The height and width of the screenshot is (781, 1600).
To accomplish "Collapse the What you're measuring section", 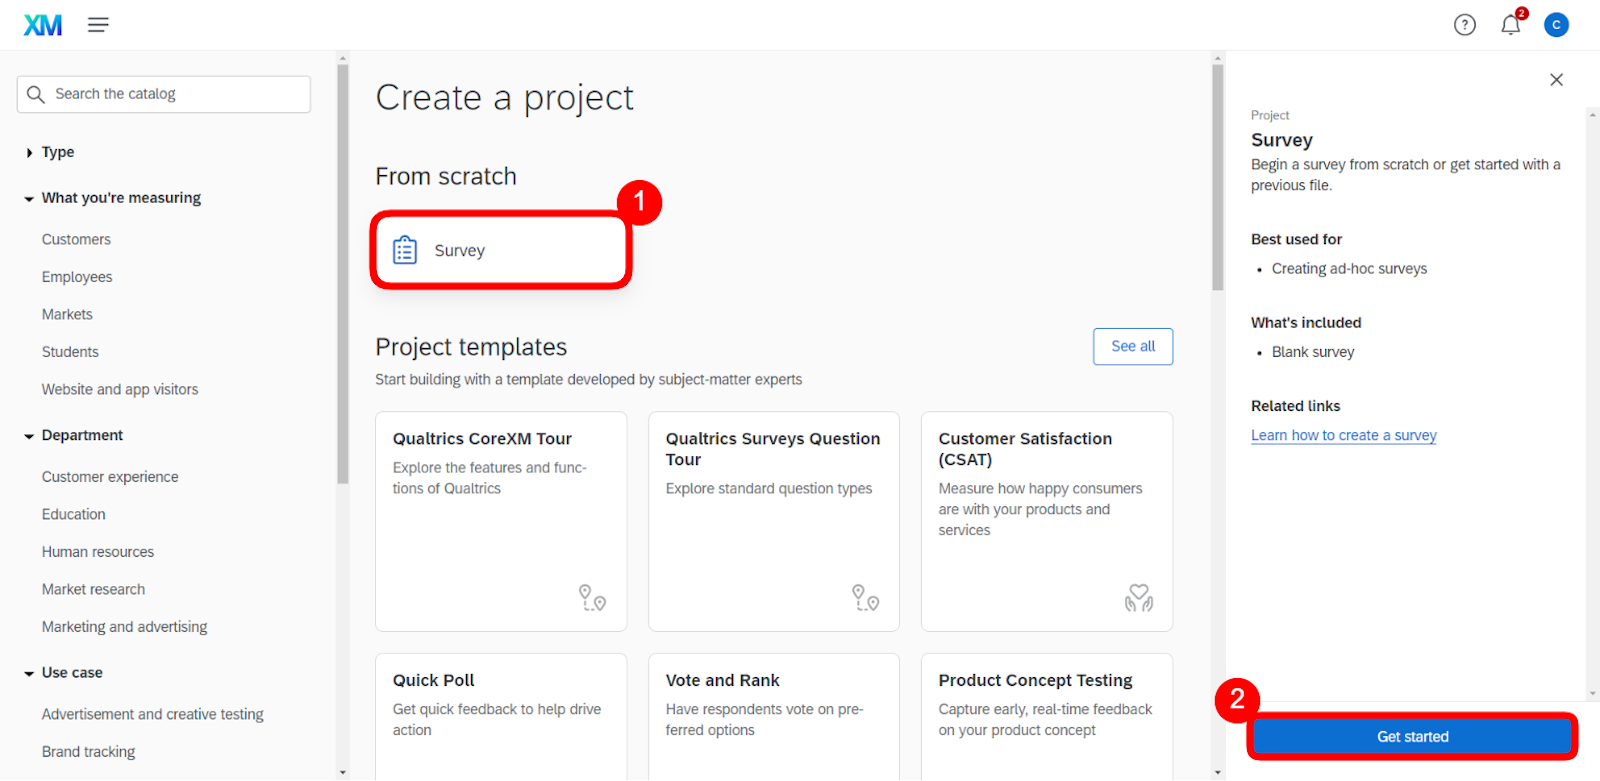I will [x=30, y=199].
